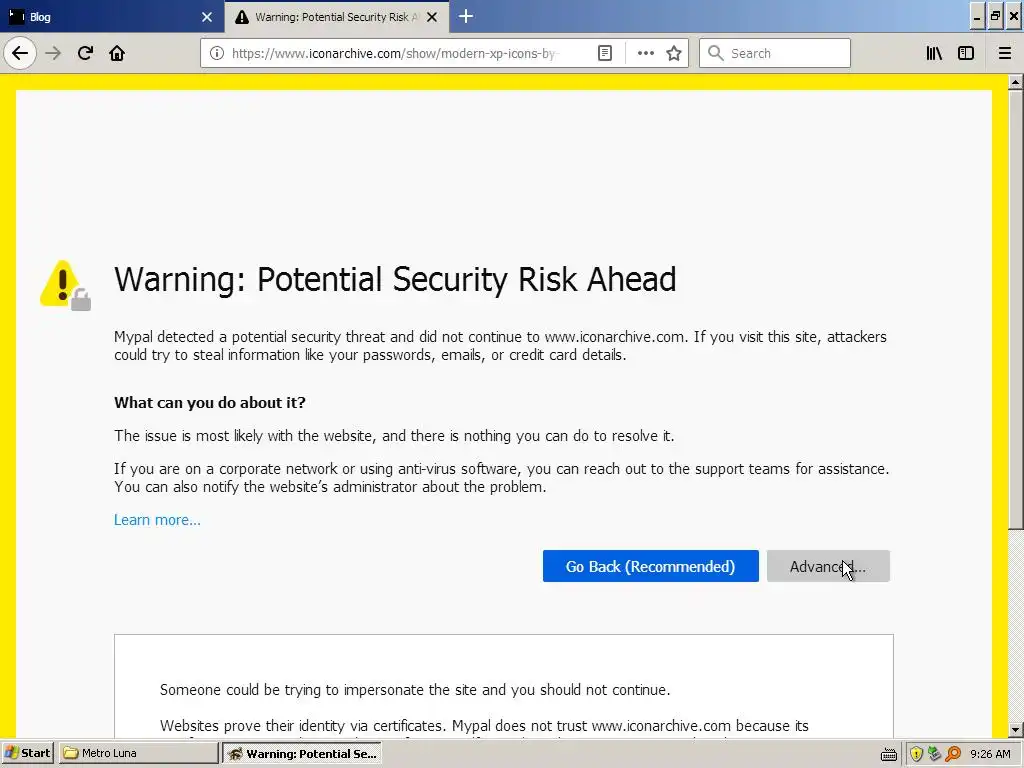Show sidebars icon in toolbar

[966, 53]
